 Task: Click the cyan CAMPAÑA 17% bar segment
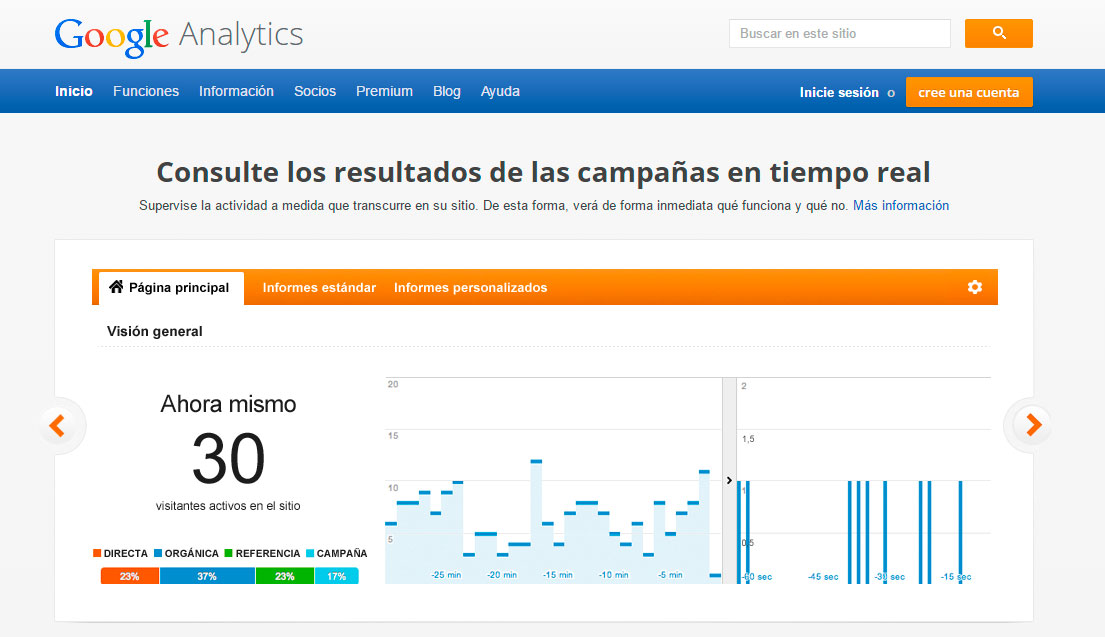(336, 576)
